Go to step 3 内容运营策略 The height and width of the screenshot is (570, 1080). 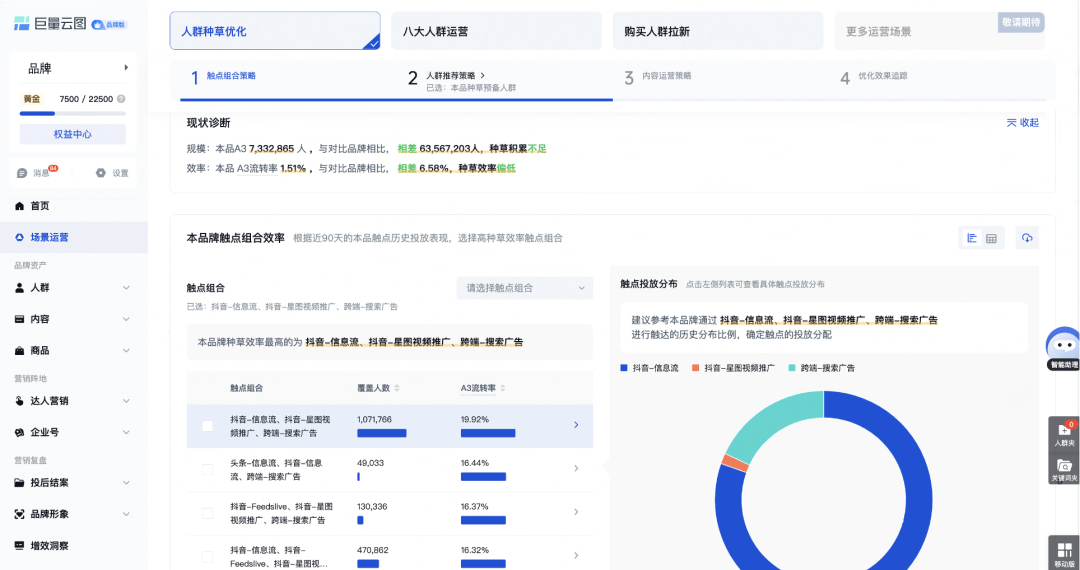click(658, 76)
